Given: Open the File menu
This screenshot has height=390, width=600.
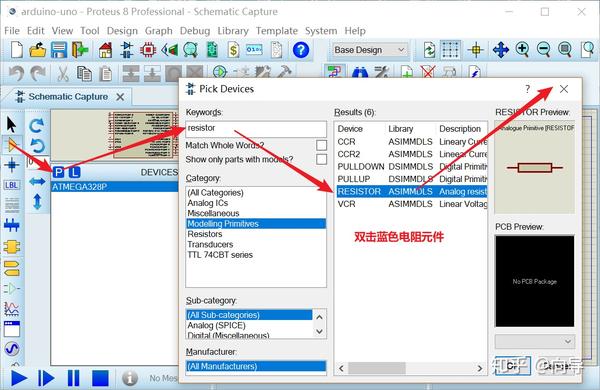Looking at the screenshot, I should tap(12, 31).
